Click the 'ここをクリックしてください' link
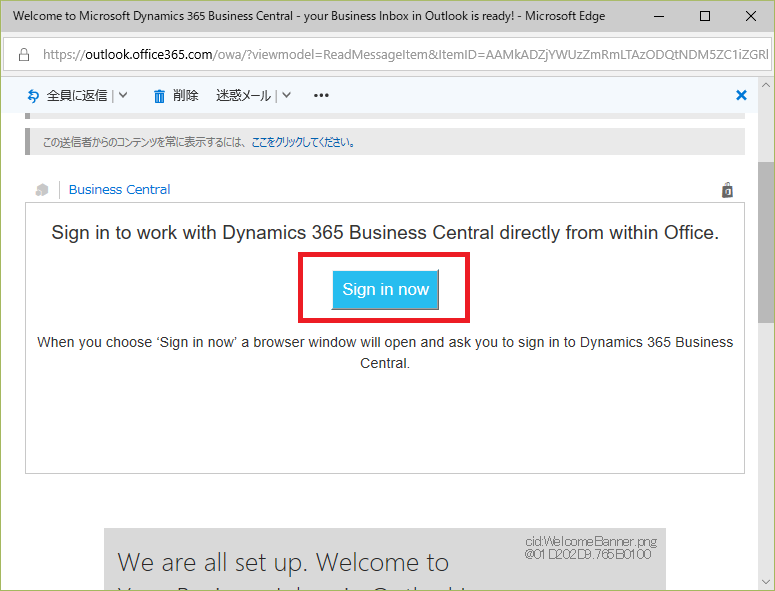Viewport: 775px width, 591px height. coord(302,142)
